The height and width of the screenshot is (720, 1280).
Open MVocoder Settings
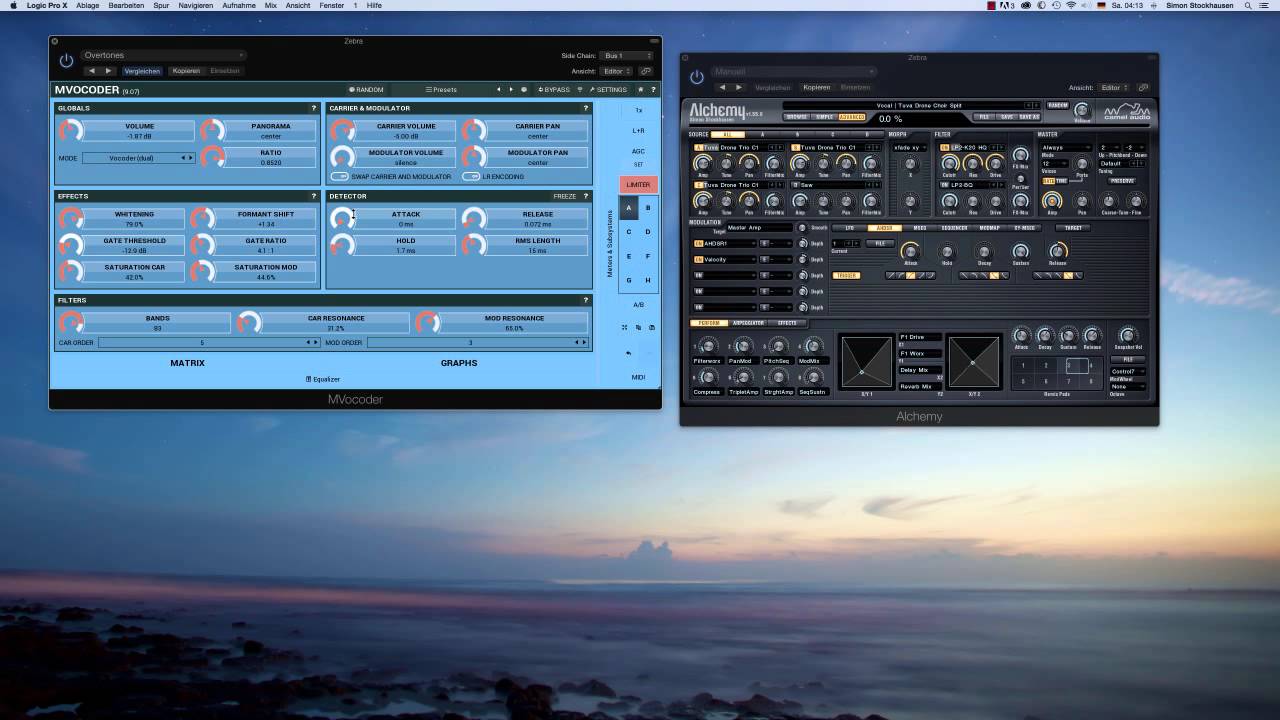tap(608, 90)
